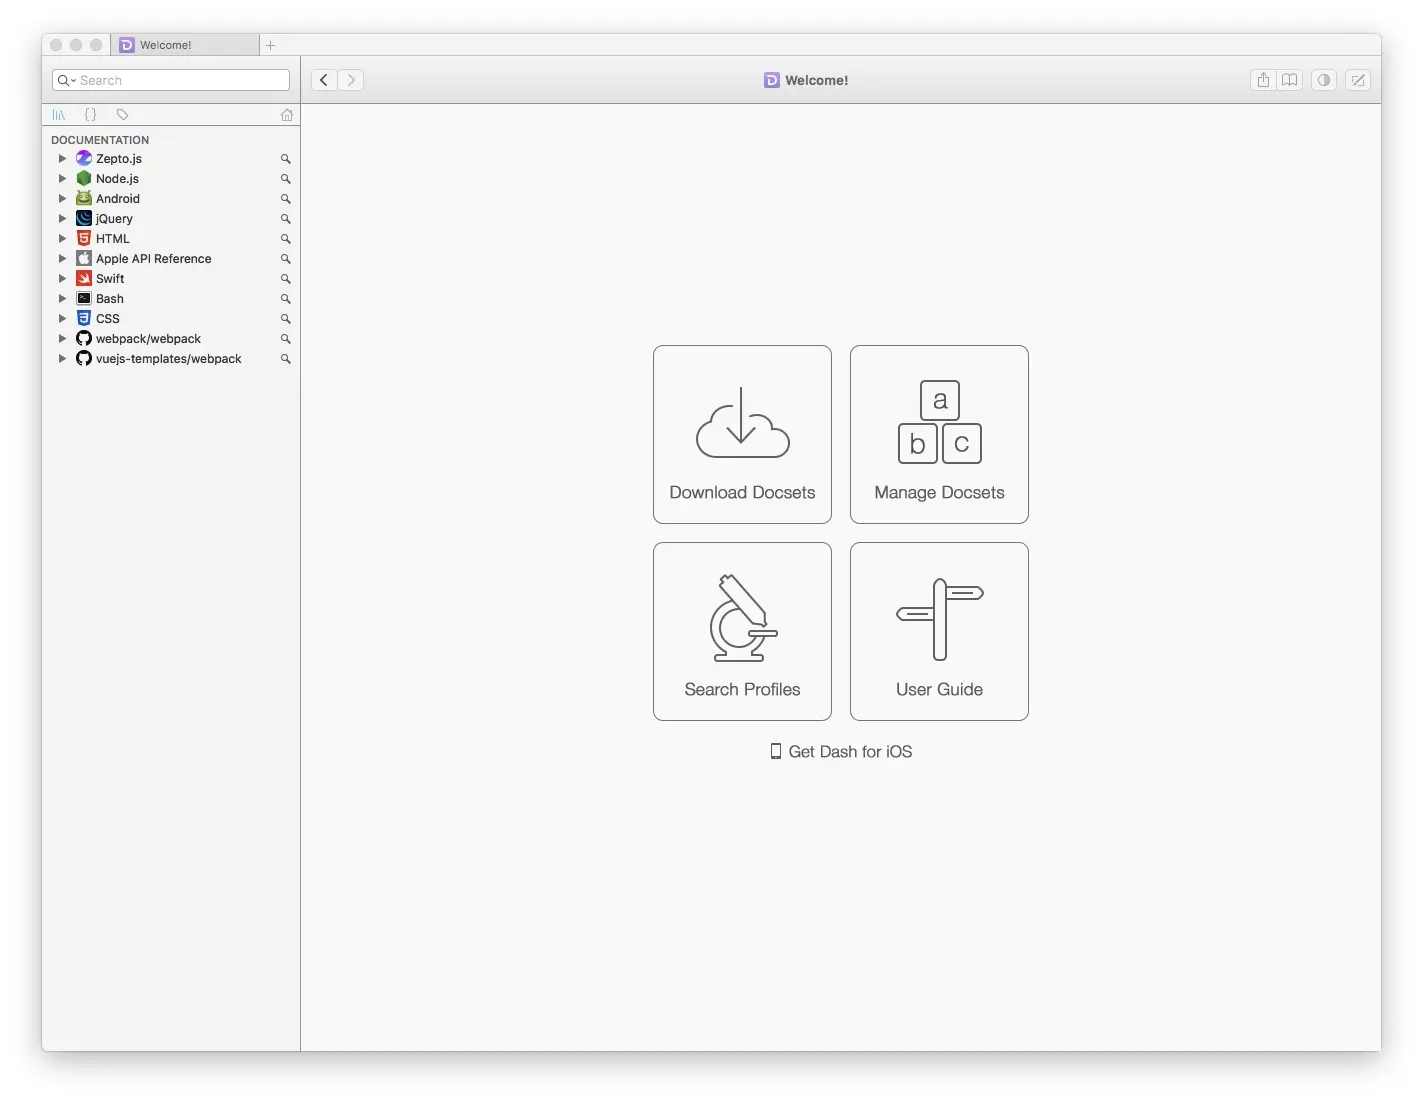The height and width of the screenshot is (1101, 1423).
Task: Expand the webpack/webpack docset
Action: coord(62,338)
